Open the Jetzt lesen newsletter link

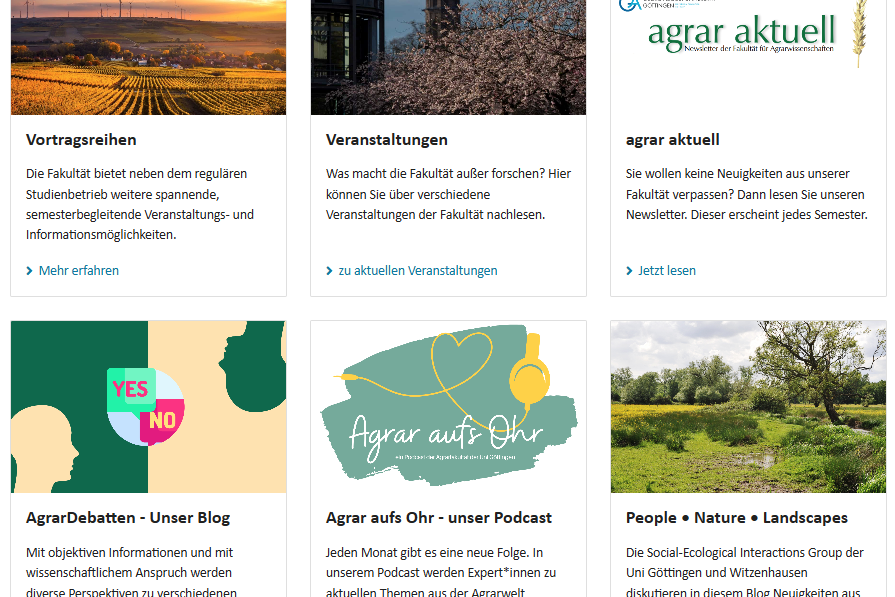(x=667, y=271)
